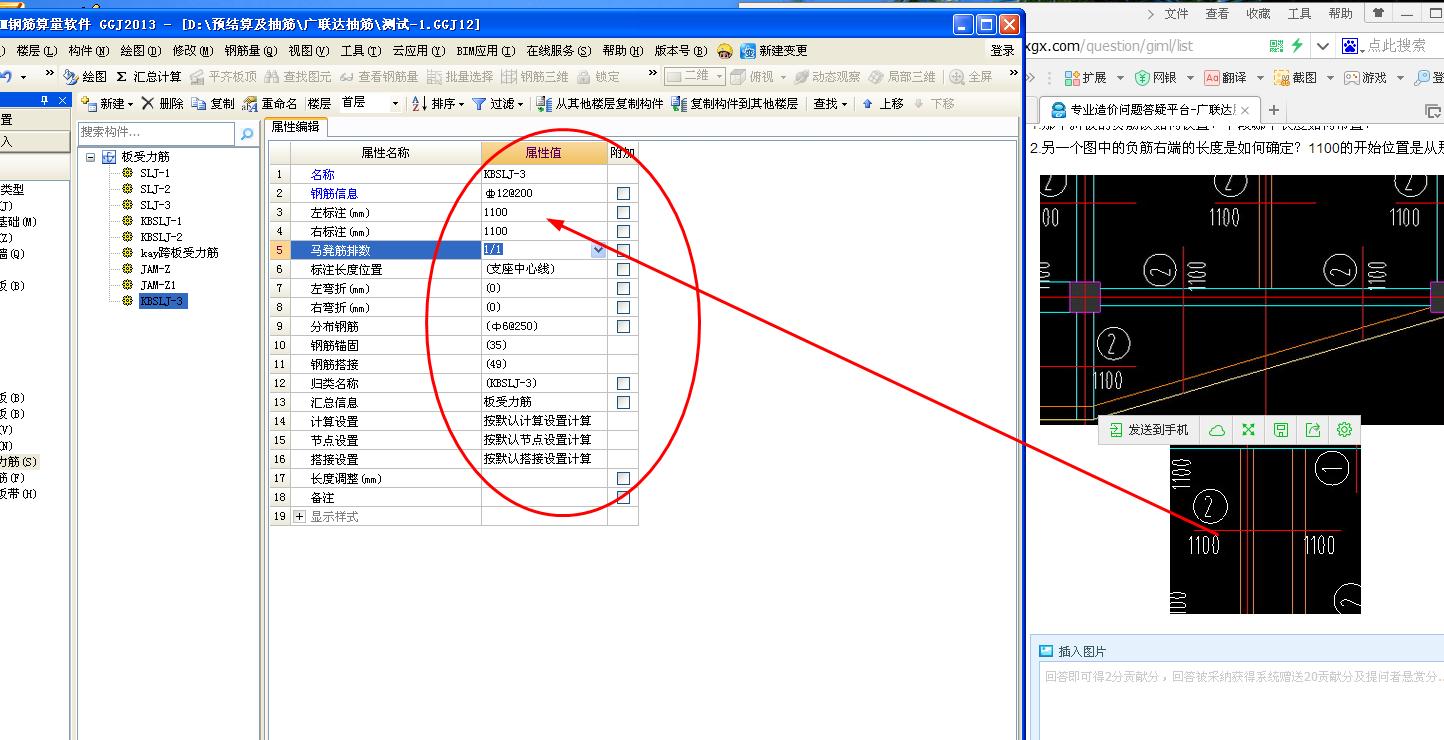Open the 扩展 dropdown arrow in browser
The height and width of the screenshot is (740, 1444).
click(1119, 77)
